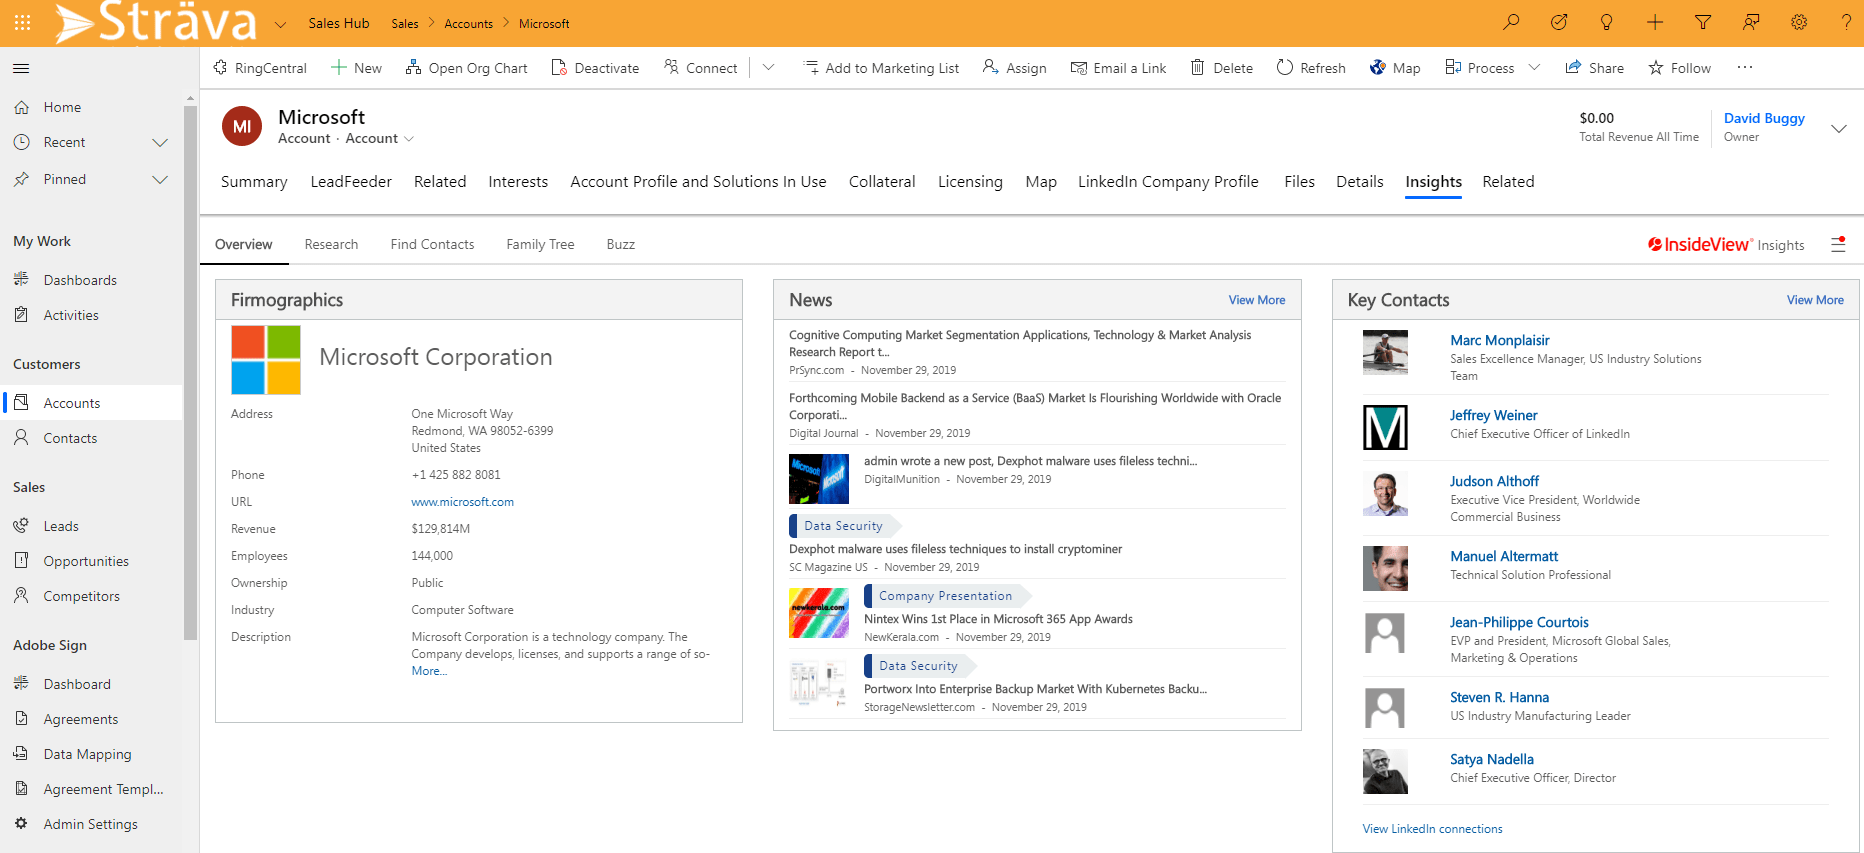This screenshot has width=1864, height=853.
Task: Click the Connect command
Action: [x=700, y=68]
